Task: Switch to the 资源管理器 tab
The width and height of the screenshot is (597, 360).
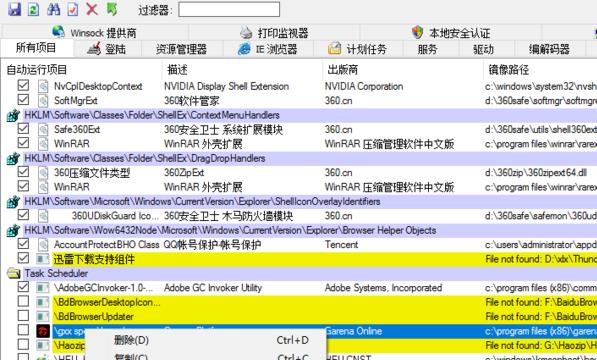Action: (x=182, y=49)
